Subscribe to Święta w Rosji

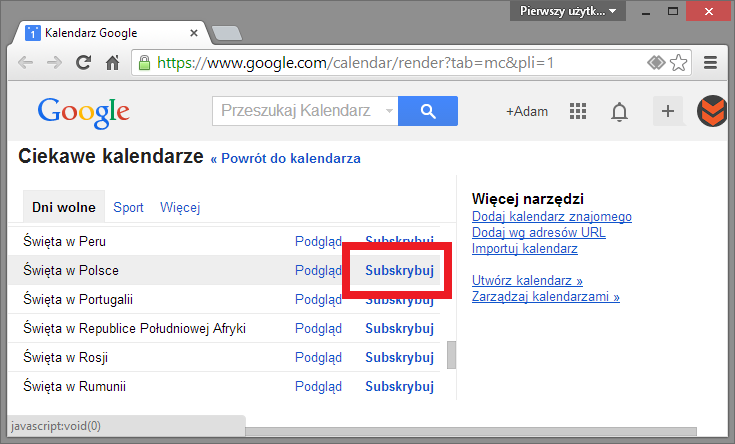399,358
